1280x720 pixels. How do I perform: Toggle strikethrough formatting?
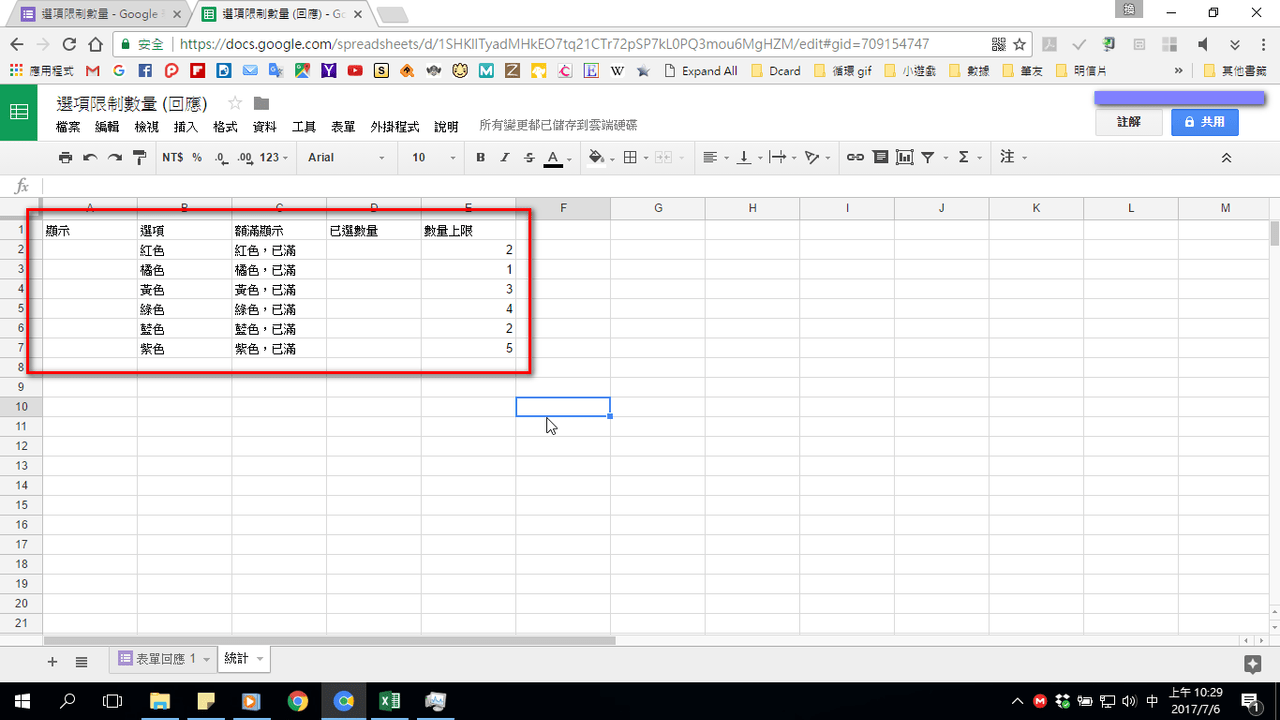coord(529,157)
